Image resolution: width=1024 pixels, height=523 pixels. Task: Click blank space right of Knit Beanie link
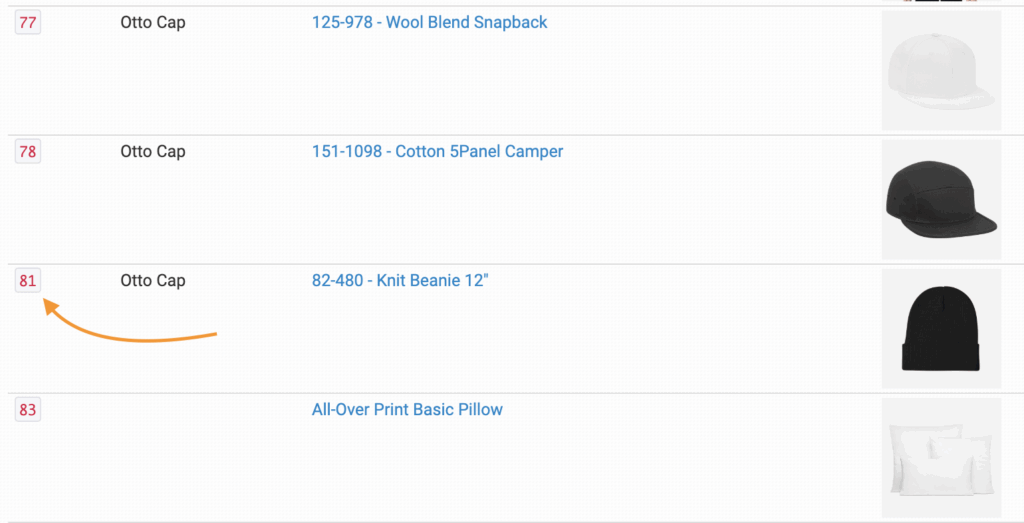680,281
